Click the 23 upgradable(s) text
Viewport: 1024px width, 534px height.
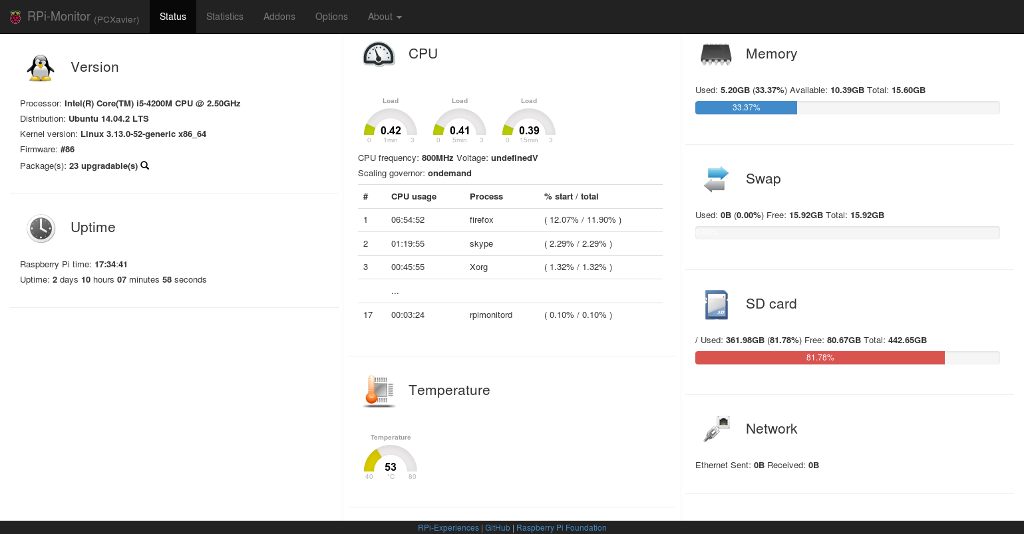point(103,166)
